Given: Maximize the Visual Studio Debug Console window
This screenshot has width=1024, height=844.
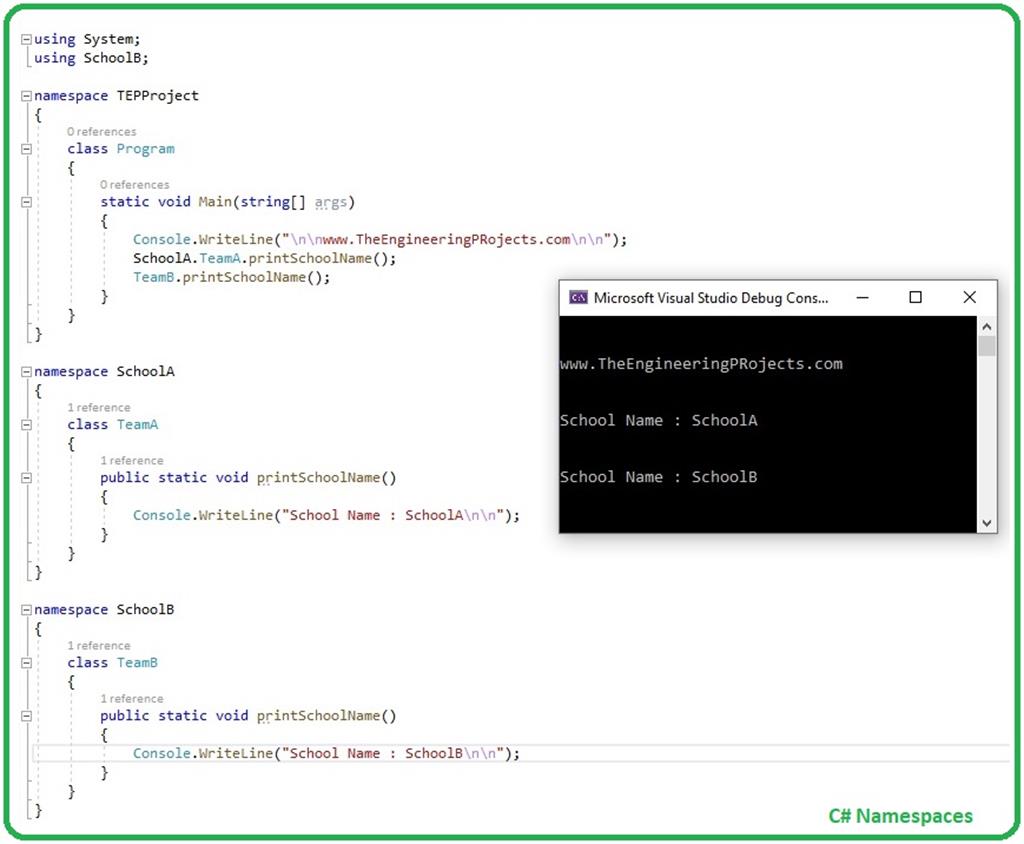Looking at the screenshot, I should pyautogui.click(x=915, y=298).
